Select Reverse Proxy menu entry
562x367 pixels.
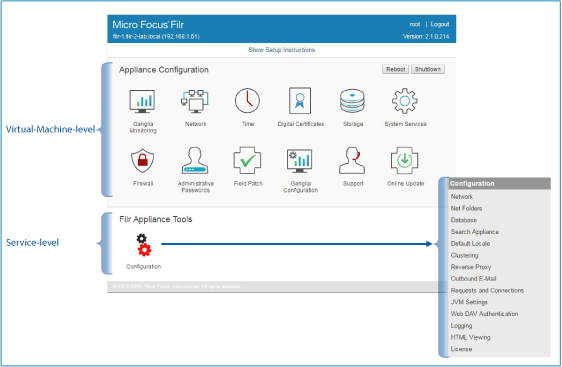471,267
